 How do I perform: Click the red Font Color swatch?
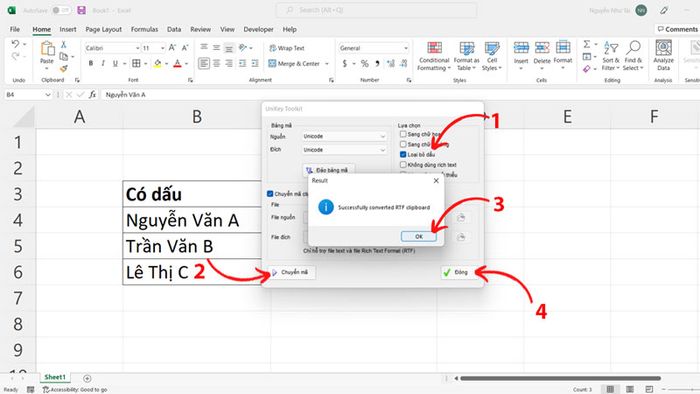(177, 64)
